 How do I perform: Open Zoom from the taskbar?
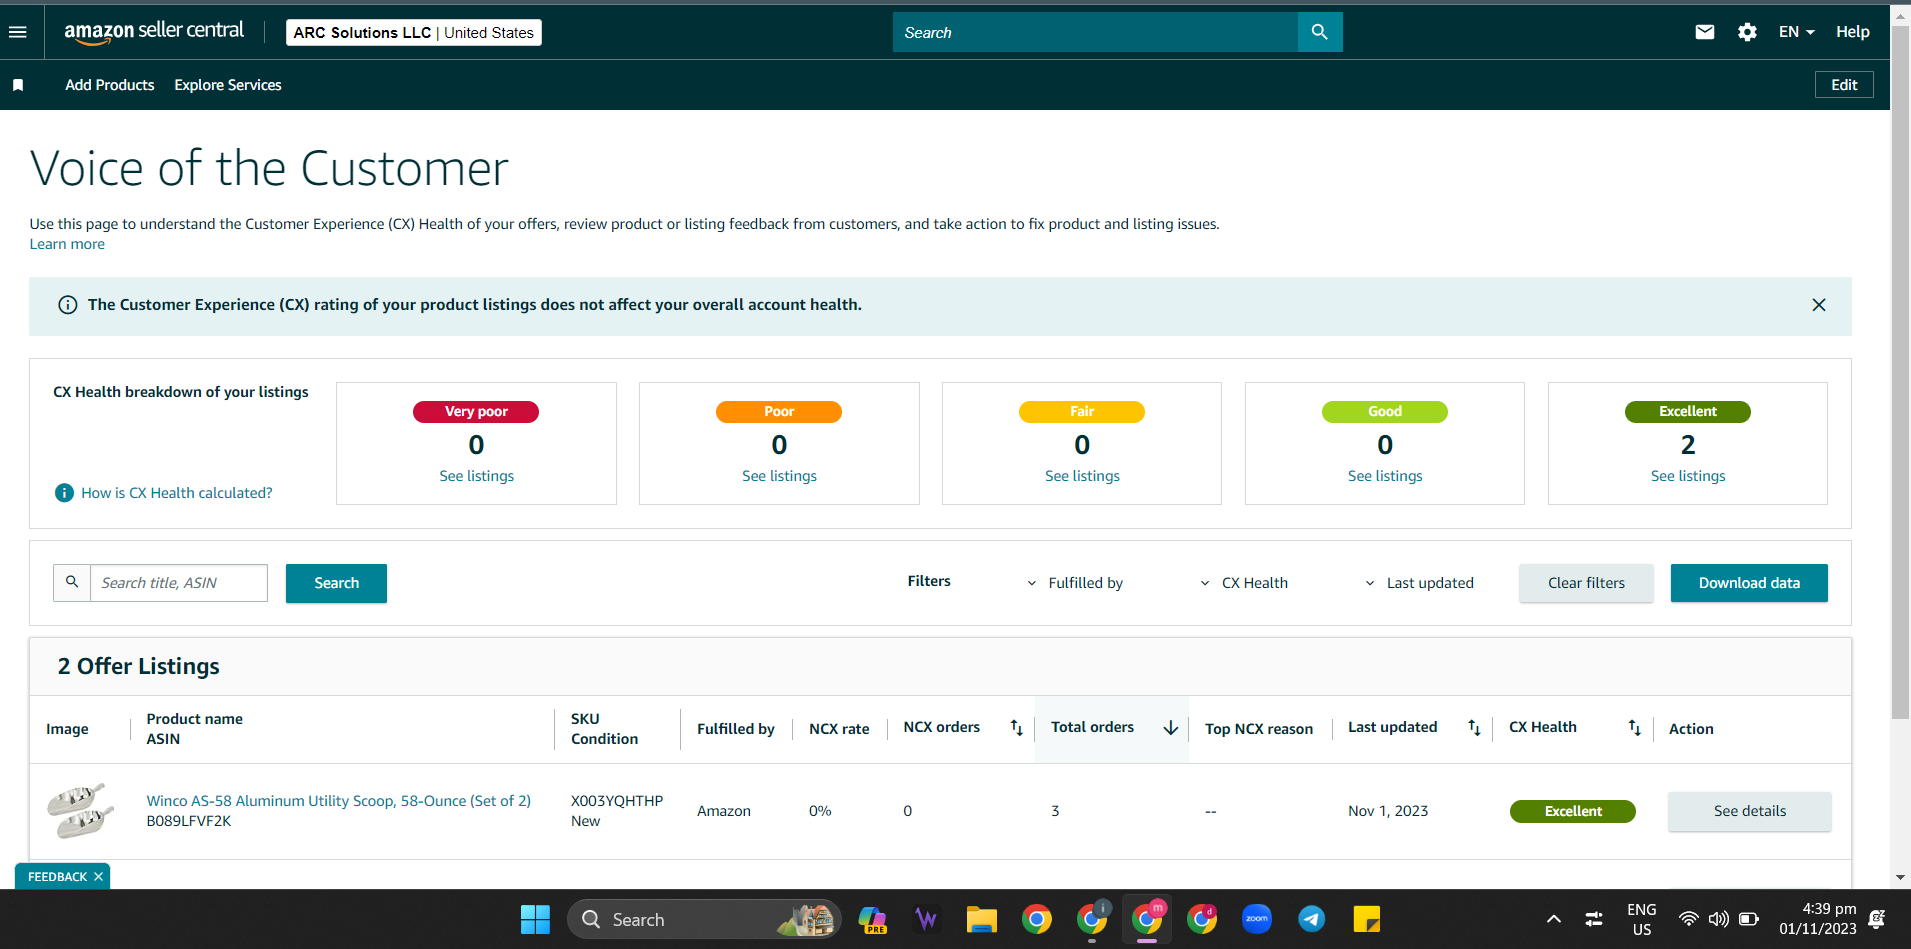coord(1257,919)
